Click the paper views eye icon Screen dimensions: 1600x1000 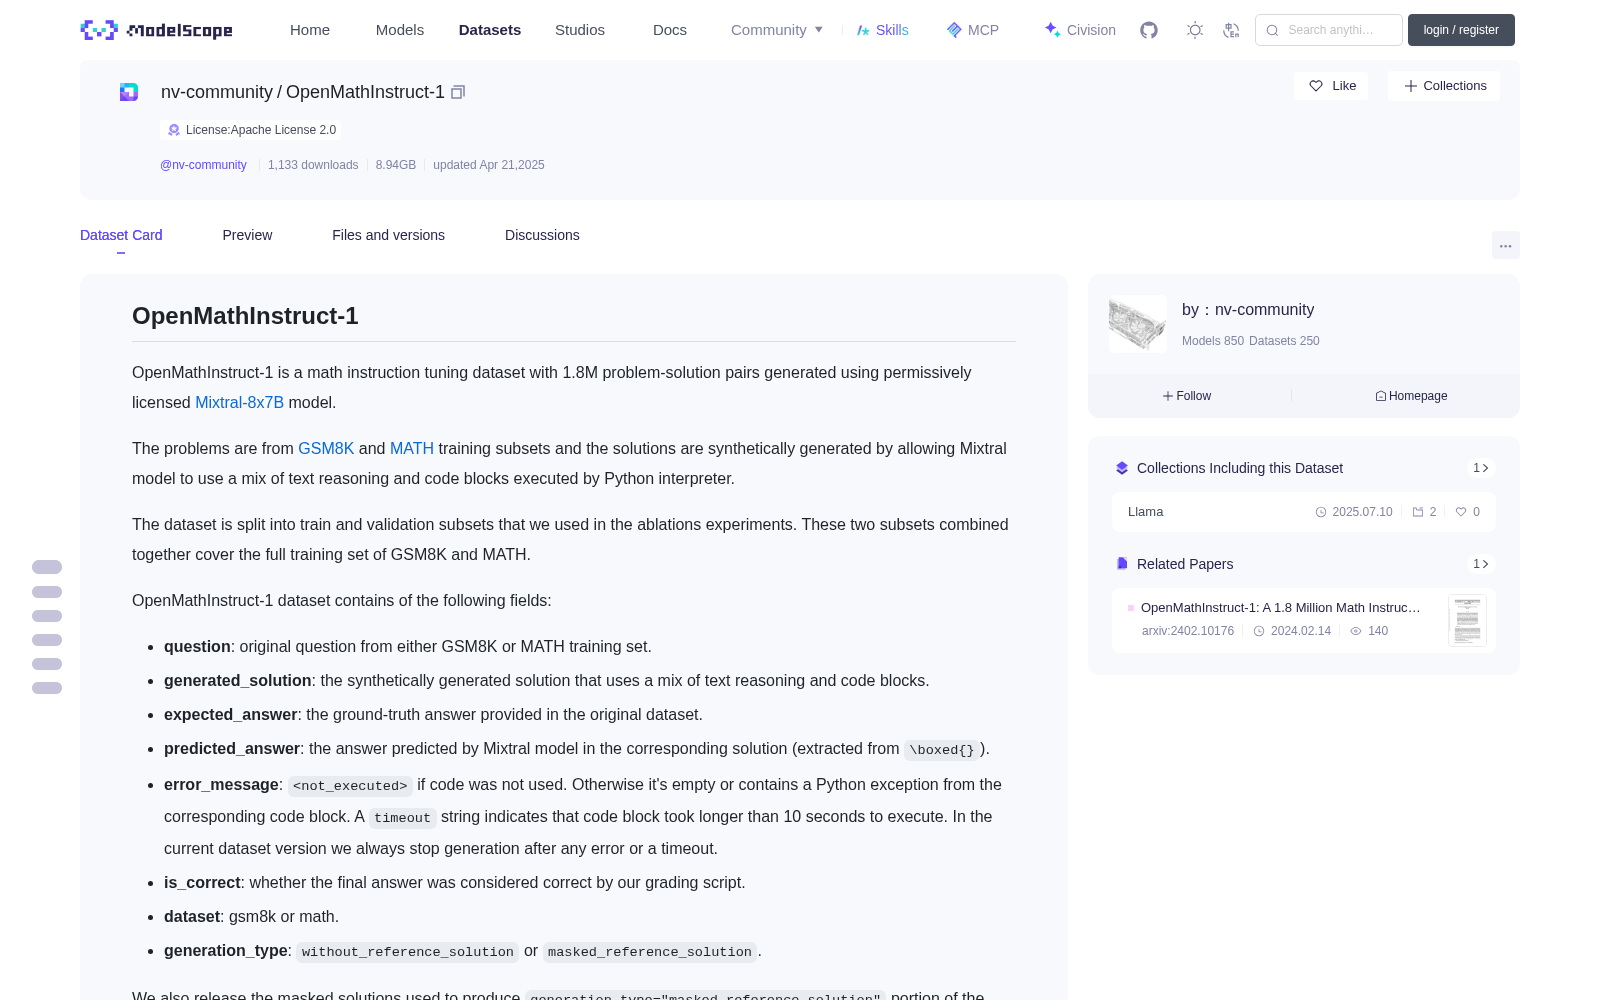click(x=1356, y=631)
